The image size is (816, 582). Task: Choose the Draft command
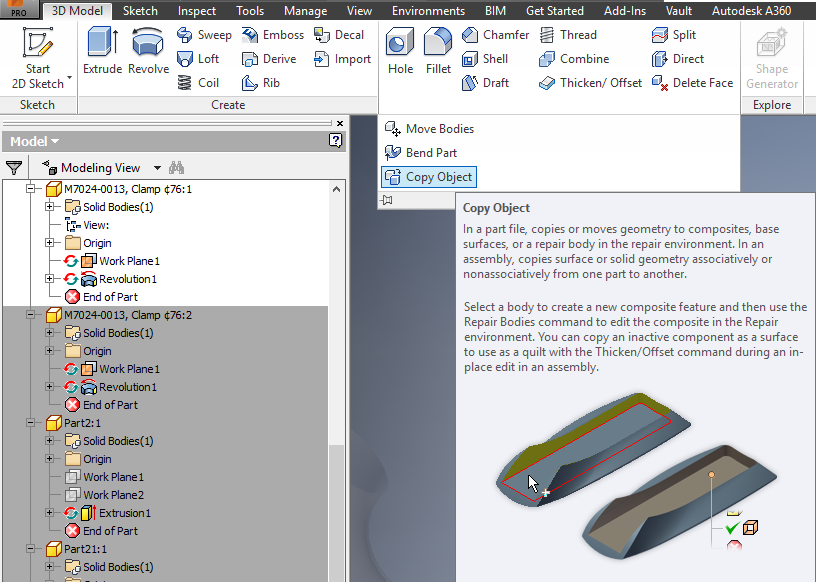pos(485,83)
